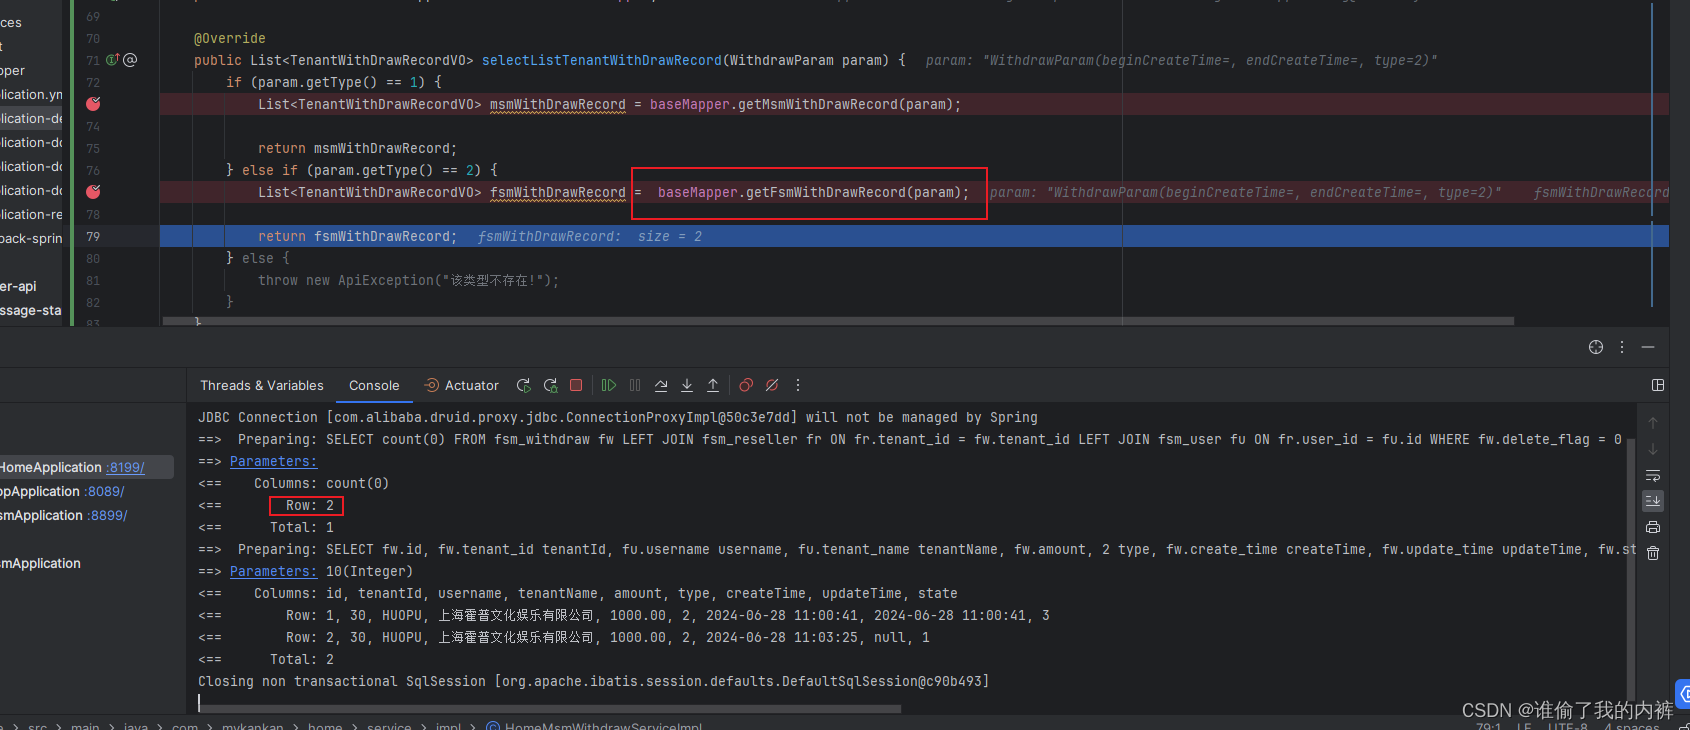
Task: Click line number 79 in the gutter
Action: pos(93,236)
